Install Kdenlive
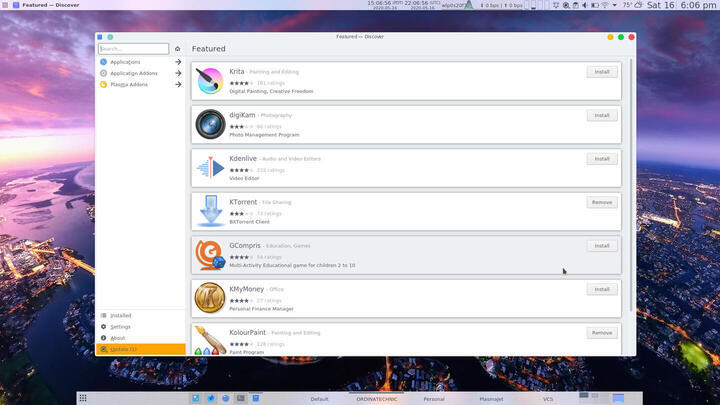The height and width of the screenshot is (405, 720). point(602,159)
